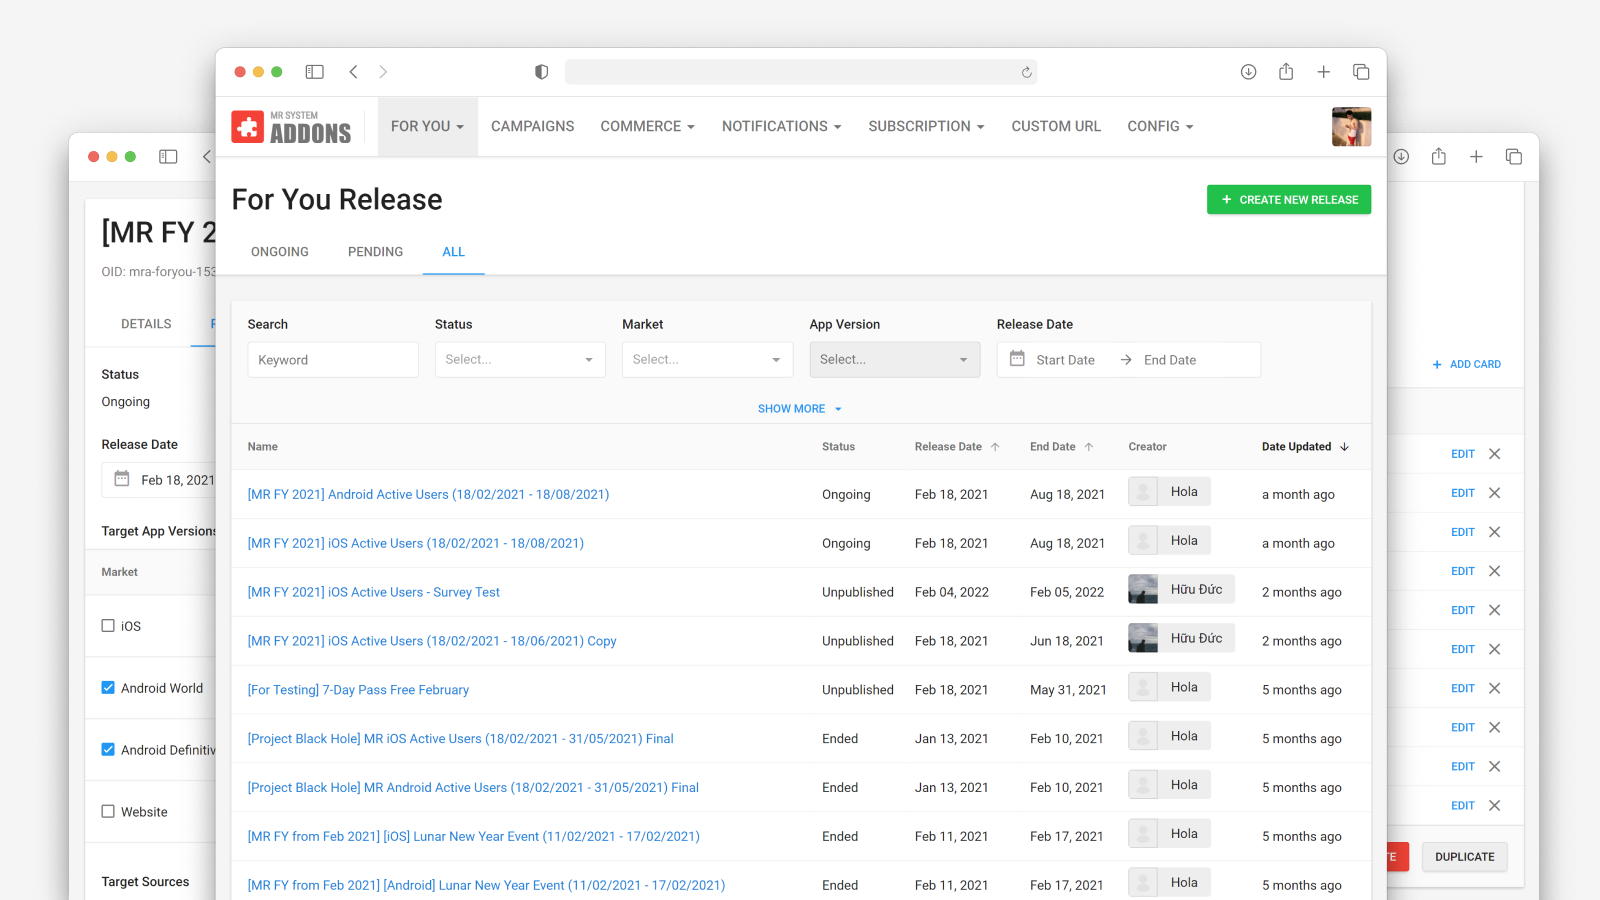Image resolution: width=1600 pixels, height=900 pixels.
Task: Switch to the PENDING tab
Action: [x=375, y=252]
